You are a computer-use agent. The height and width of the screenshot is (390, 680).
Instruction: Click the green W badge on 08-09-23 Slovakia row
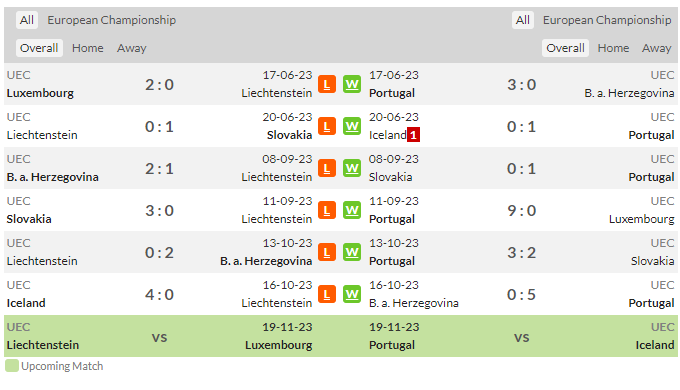coord(352,168)
